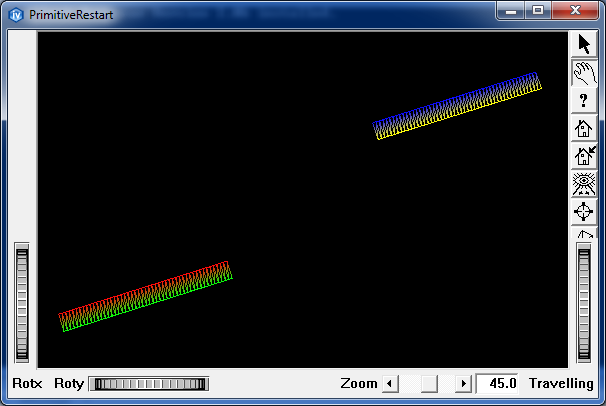Select the Seek crosshair tool
Screen dimensions: 606x406
tap(584, 212)
